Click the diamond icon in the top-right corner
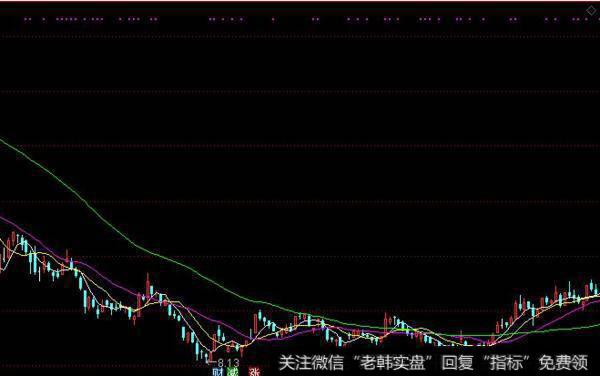 click(x=591, y=11)
